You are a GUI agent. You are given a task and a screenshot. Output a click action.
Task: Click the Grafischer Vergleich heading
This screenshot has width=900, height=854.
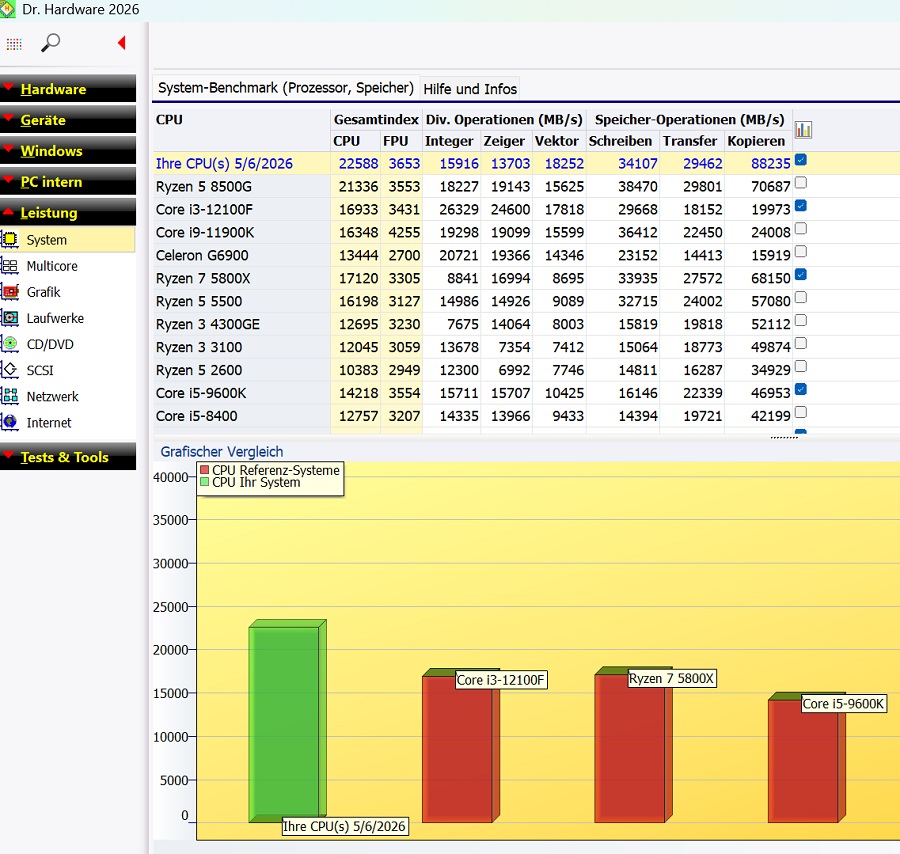[222, 452]
